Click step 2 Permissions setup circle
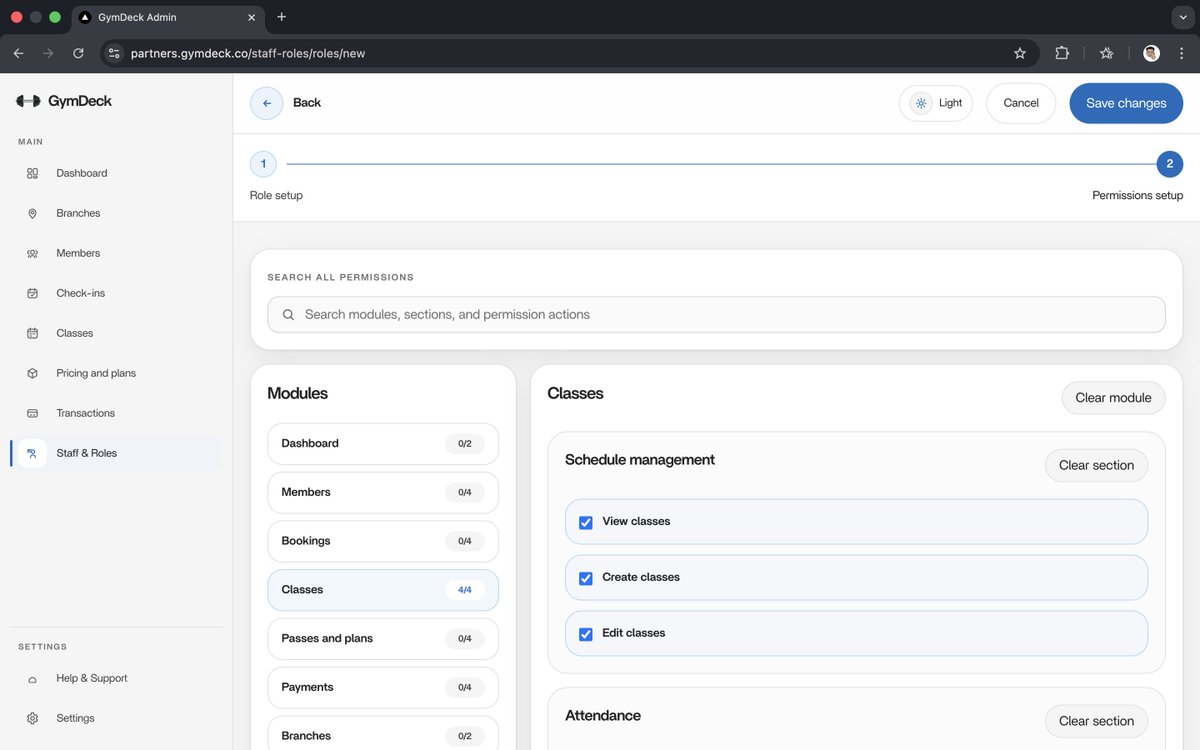1200x750 pixels. 1169,164
